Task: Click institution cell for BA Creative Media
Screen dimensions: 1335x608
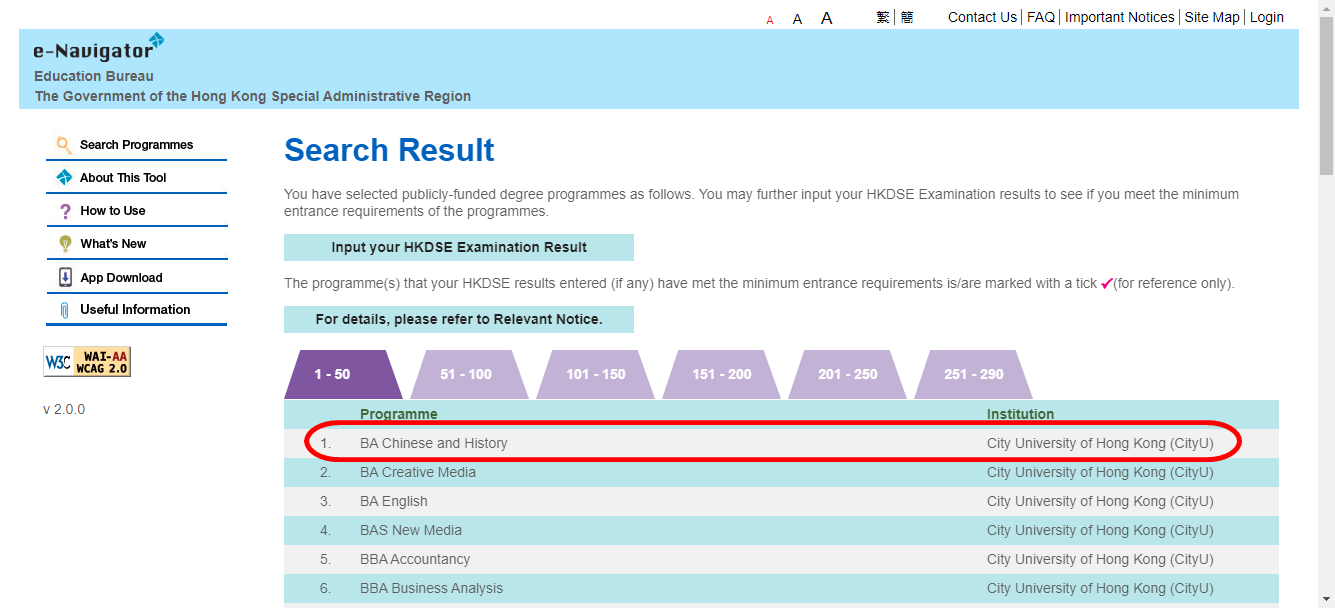Action: [x=1100, y=472]
